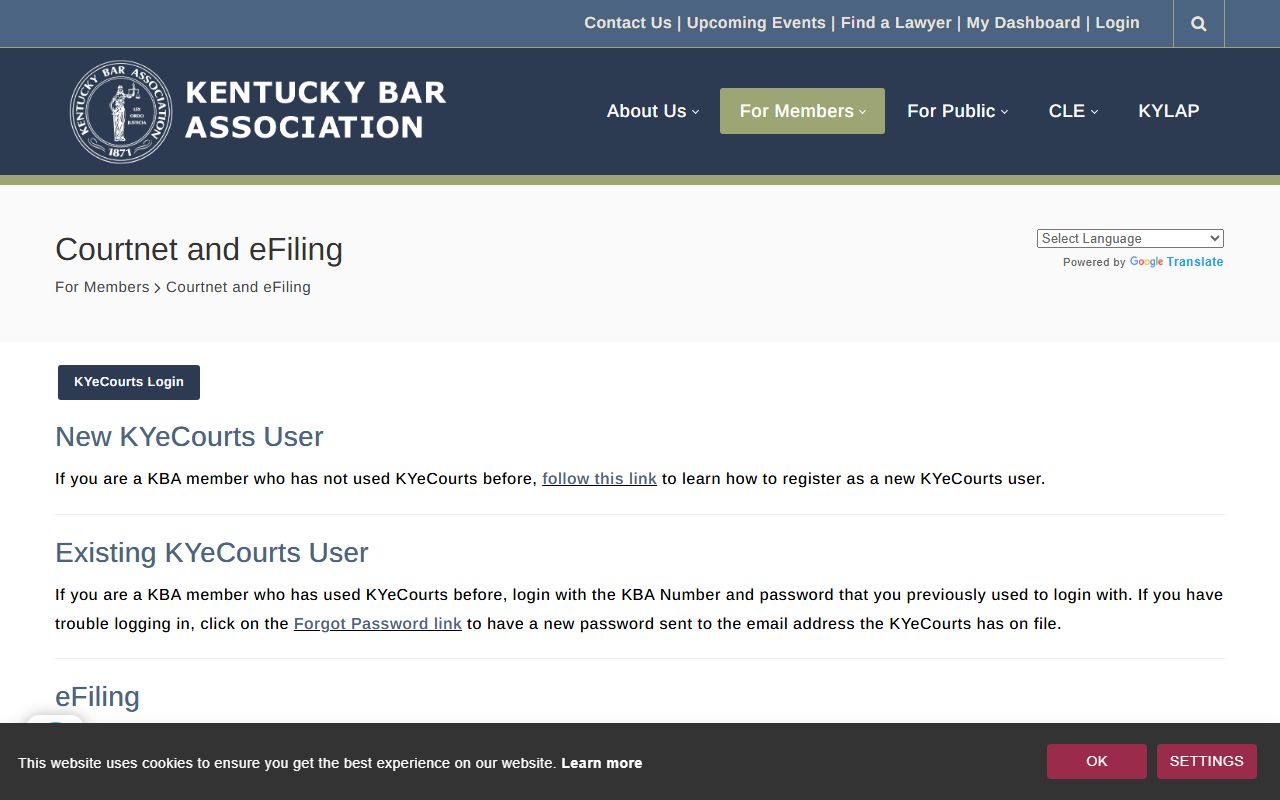Image resolution: width=1280 pixels, height=800 pixels.
Task: Click the KYeCourts Login button
Action: point(129,382)
